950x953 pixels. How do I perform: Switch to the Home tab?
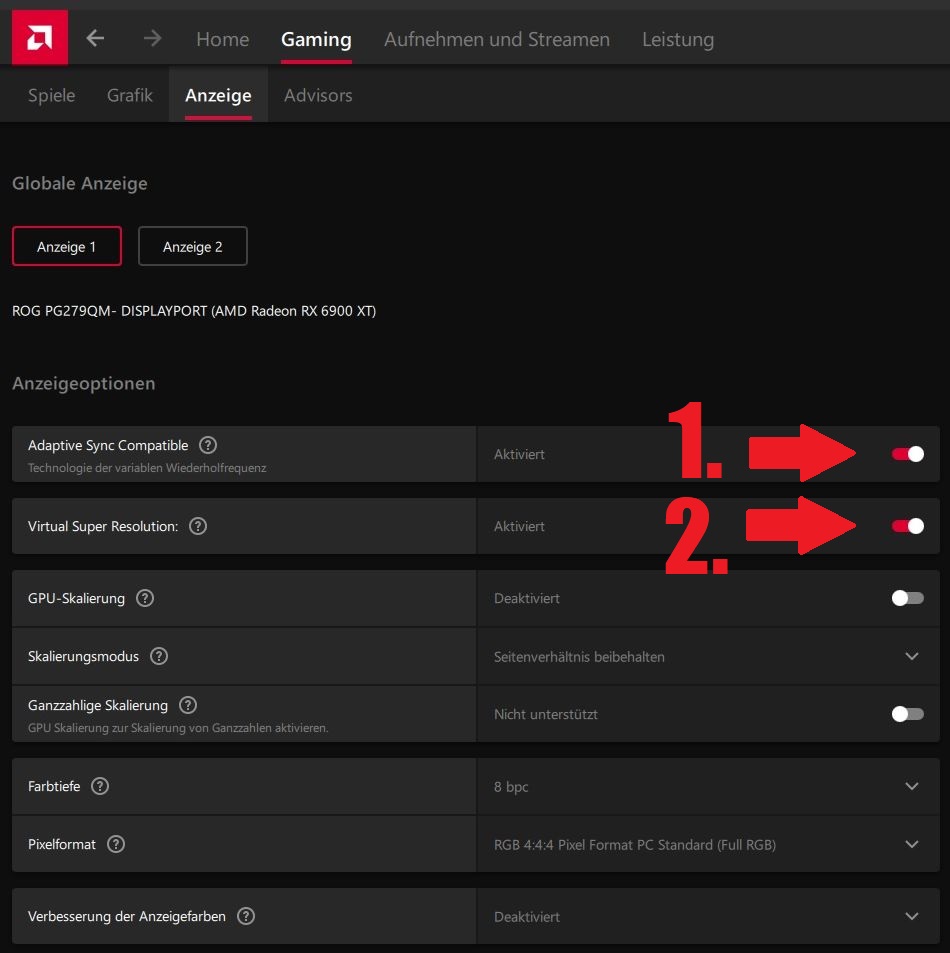(x=222, y=40)
